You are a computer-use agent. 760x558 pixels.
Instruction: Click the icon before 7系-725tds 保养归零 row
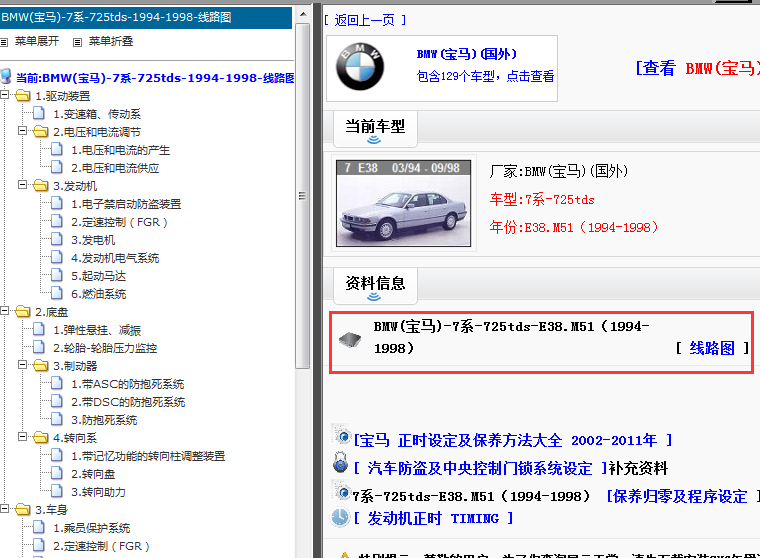coord(342,491)
